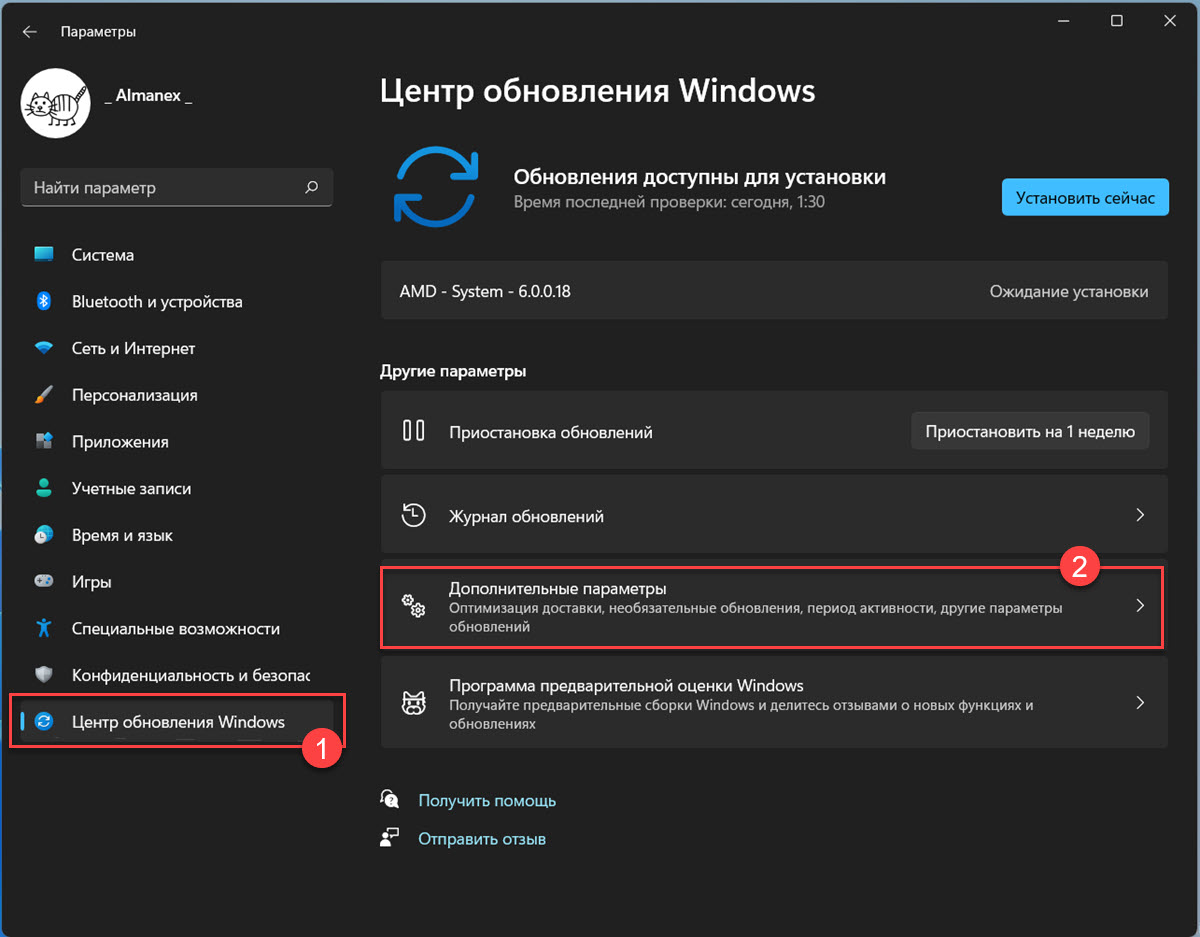The height and width of the screenshot is (937, 1200).
Task: Click the chevron on Дополнительные параметры
Action: coord(1140,606)
